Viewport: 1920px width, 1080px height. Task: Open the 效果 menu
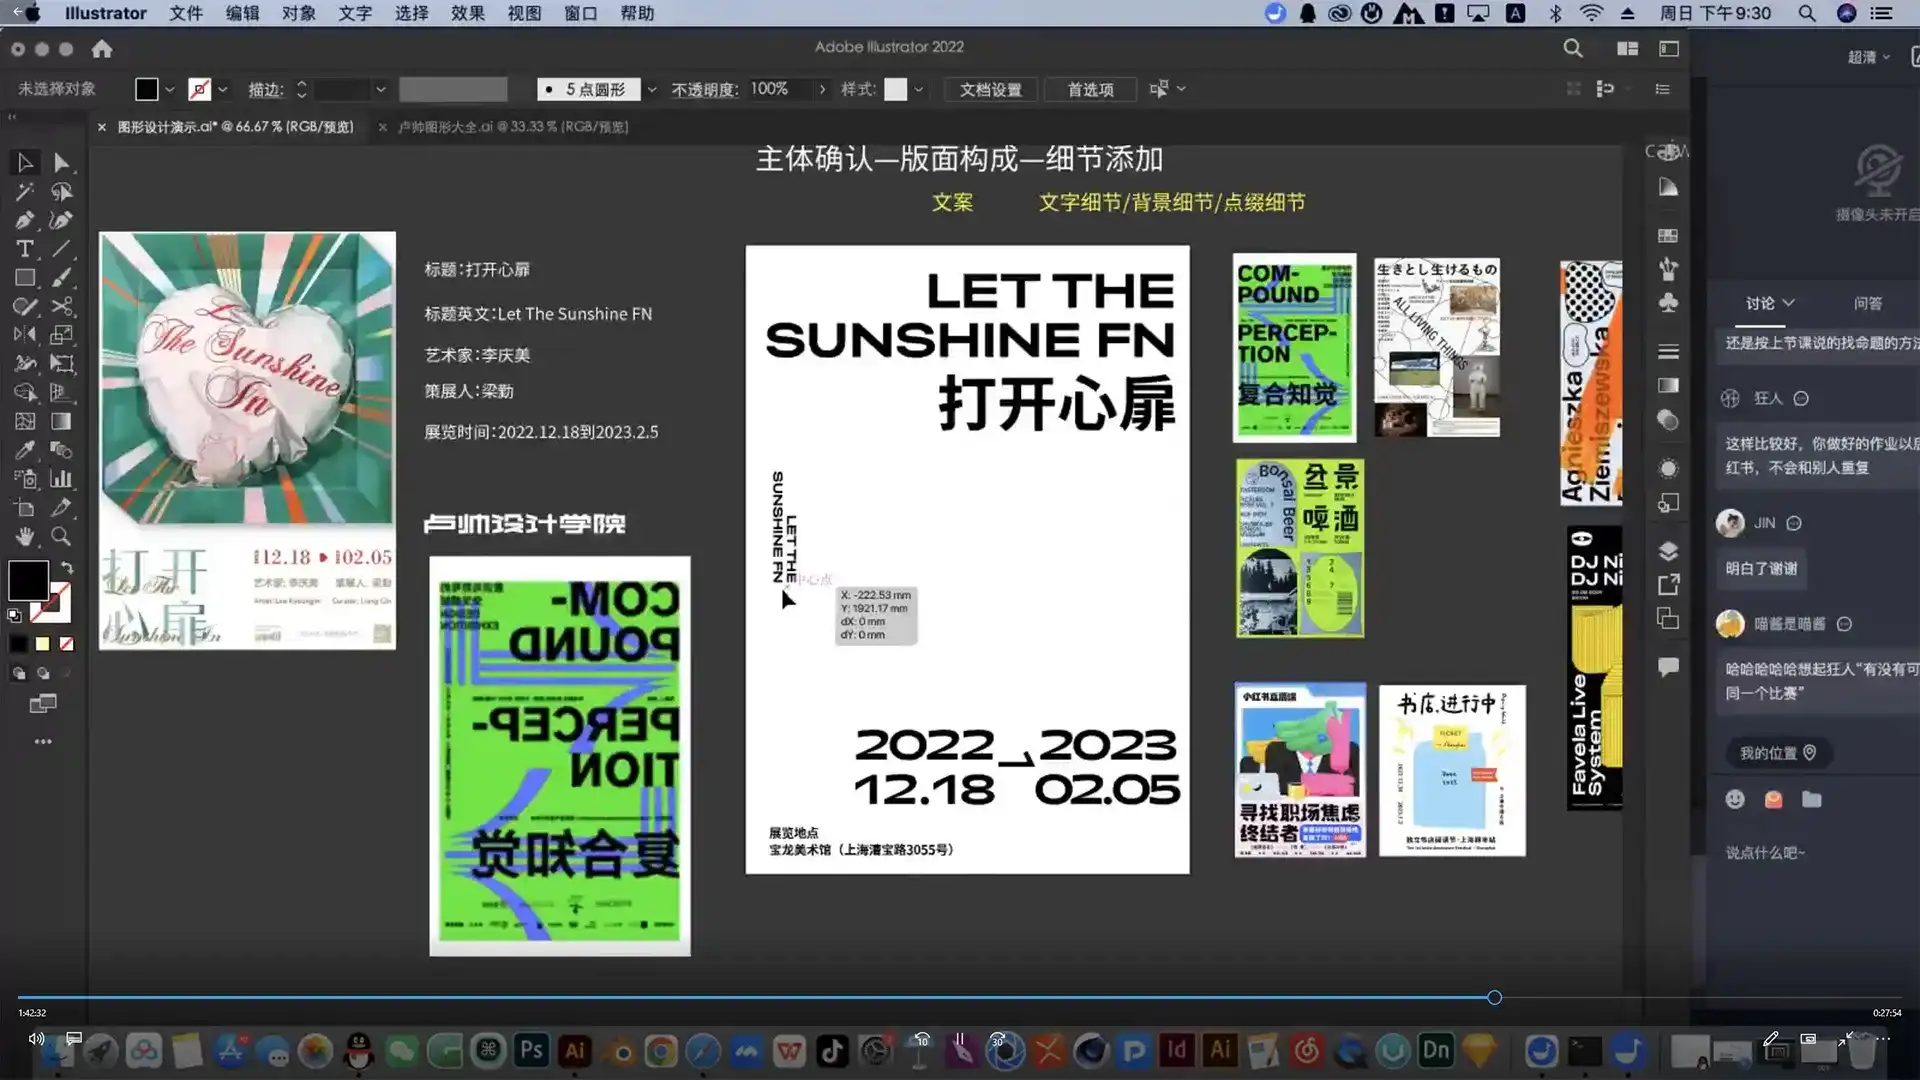click(466, 13)
